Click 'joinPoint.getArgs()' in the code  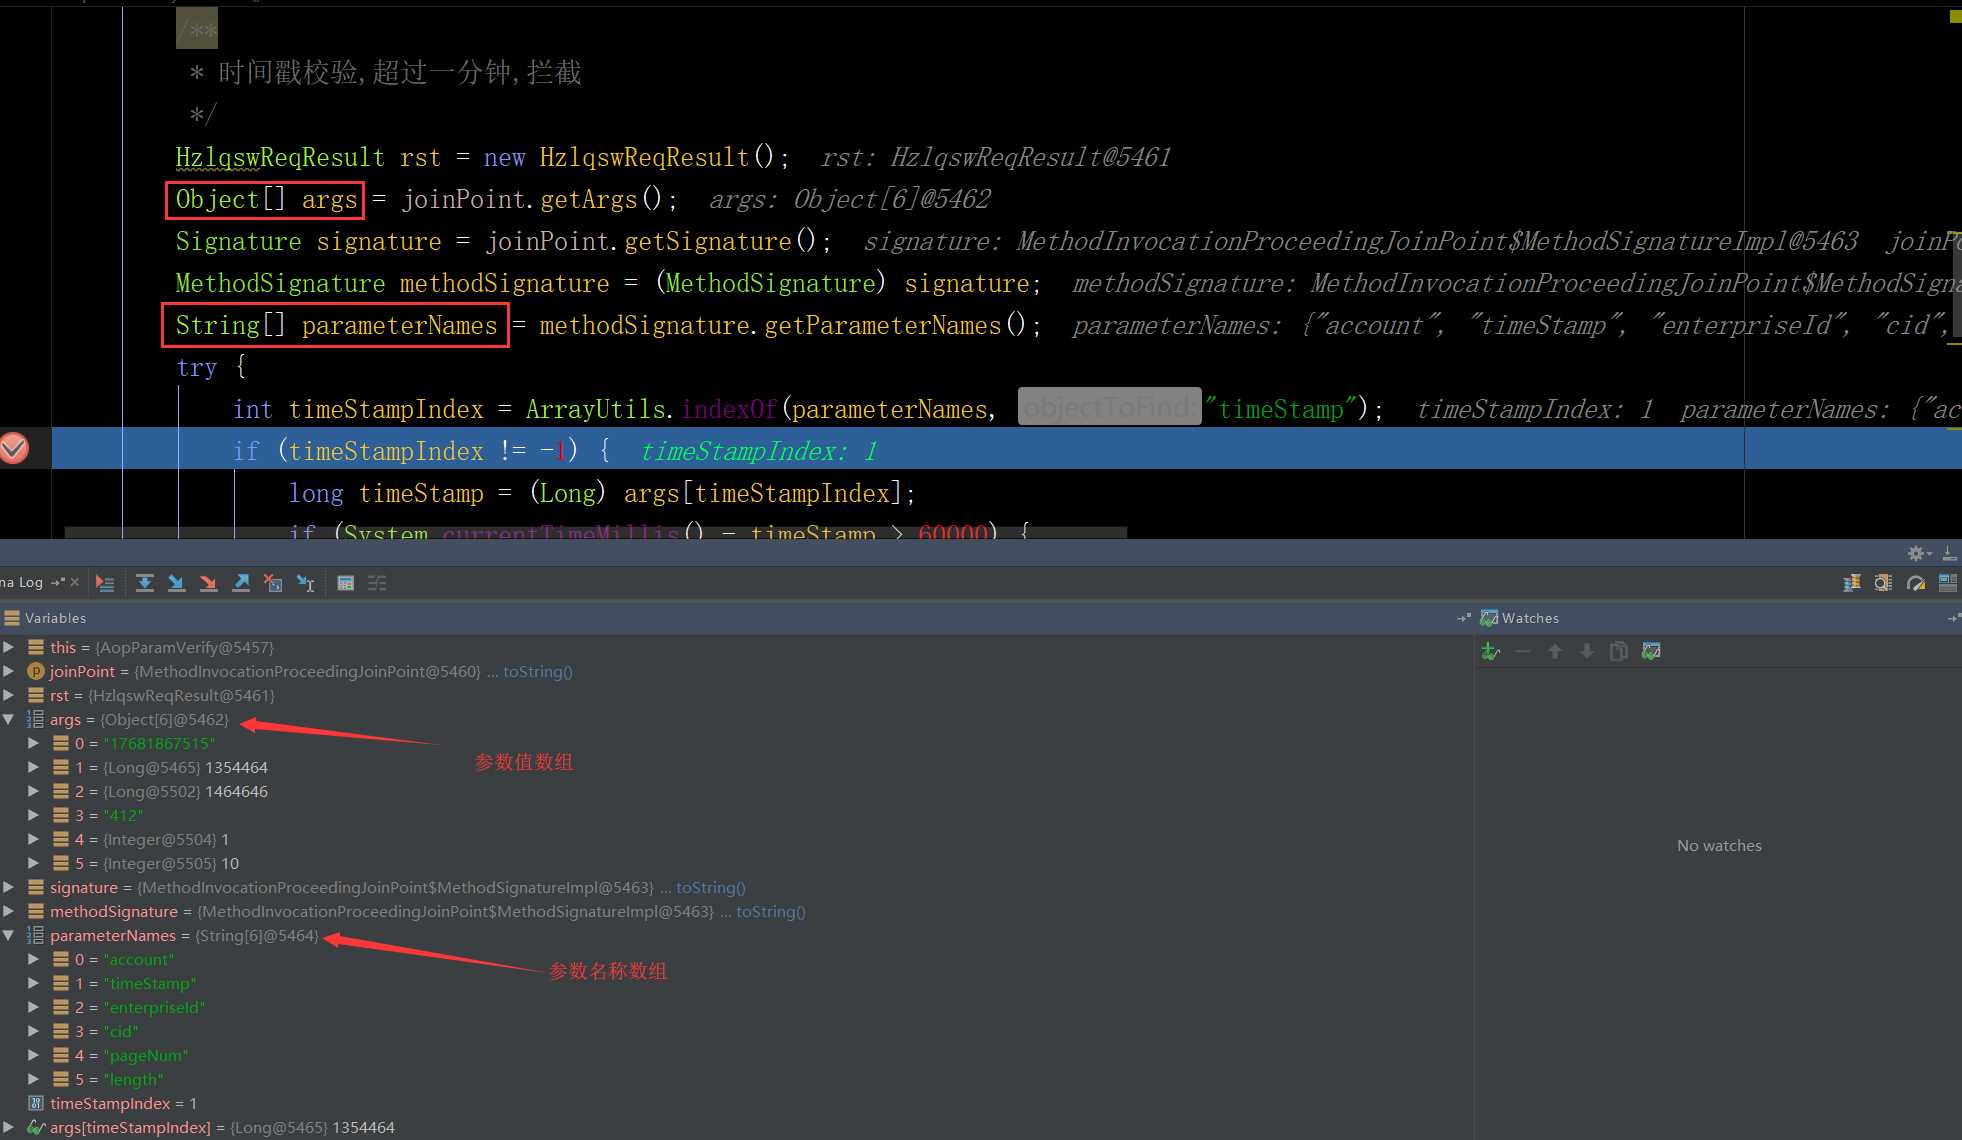pos(532,200)
